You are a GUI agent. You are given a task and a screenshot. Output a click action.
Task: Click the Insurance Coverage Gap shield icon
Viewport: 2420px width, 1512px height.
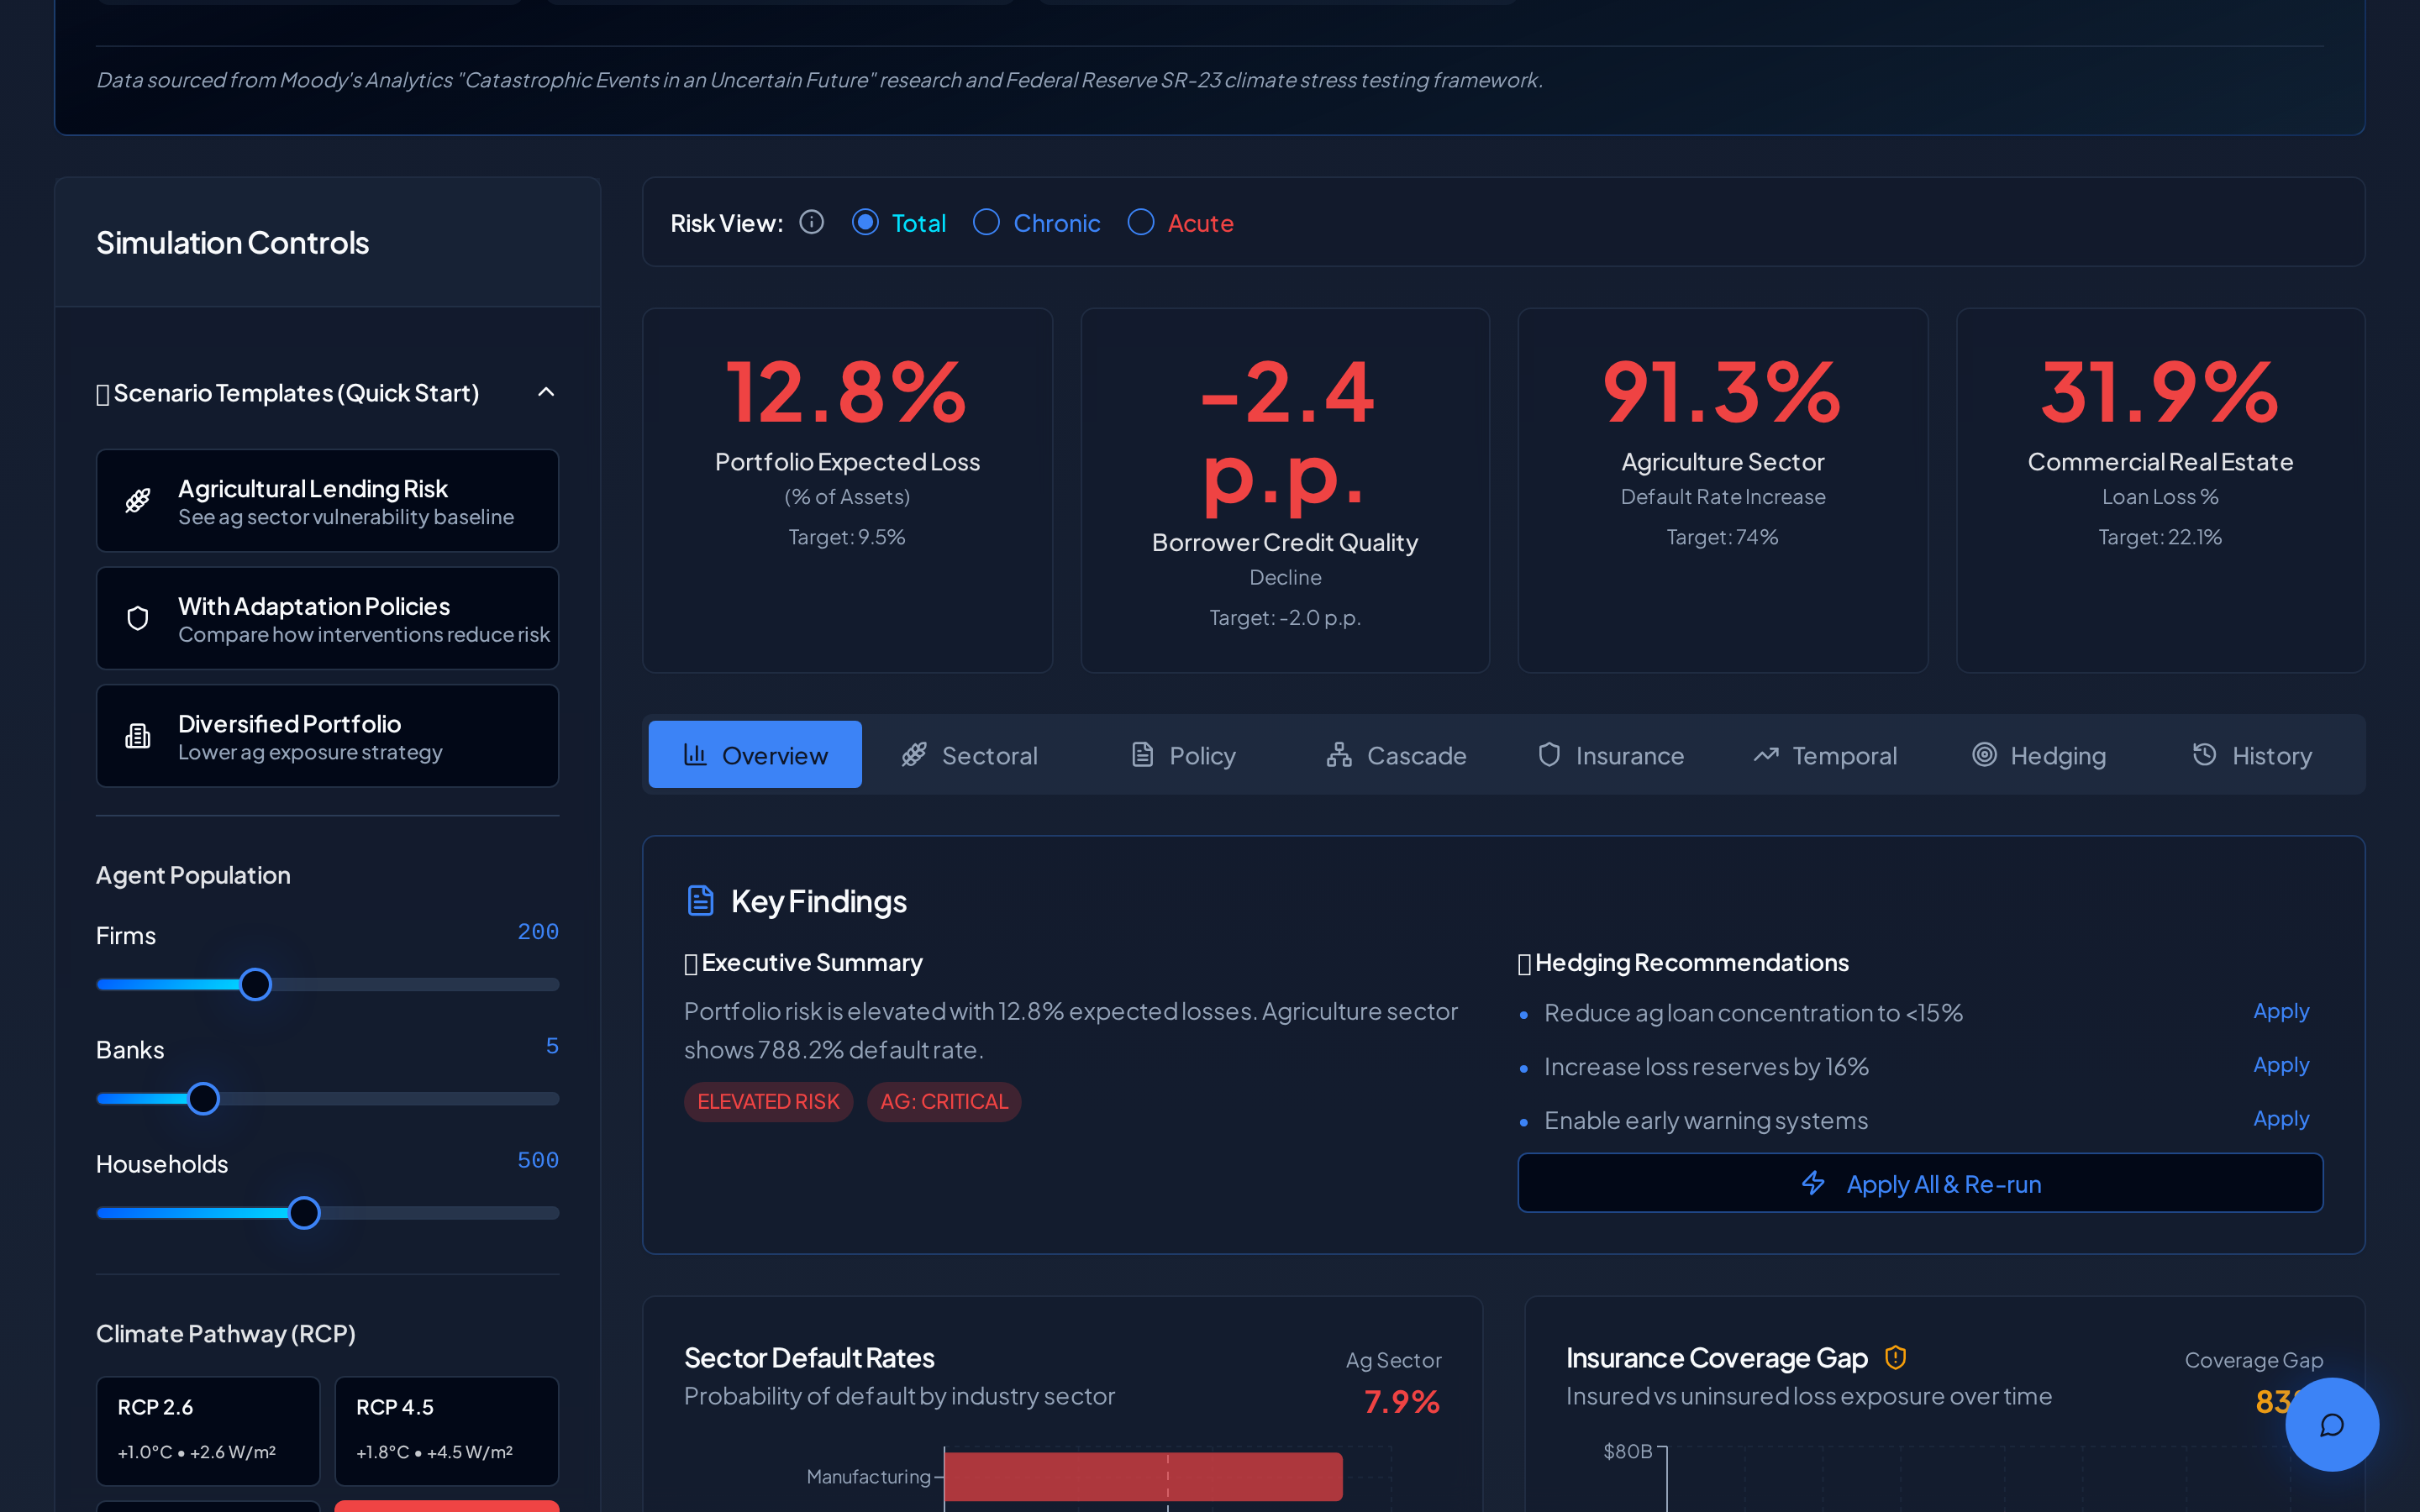1895,1357
